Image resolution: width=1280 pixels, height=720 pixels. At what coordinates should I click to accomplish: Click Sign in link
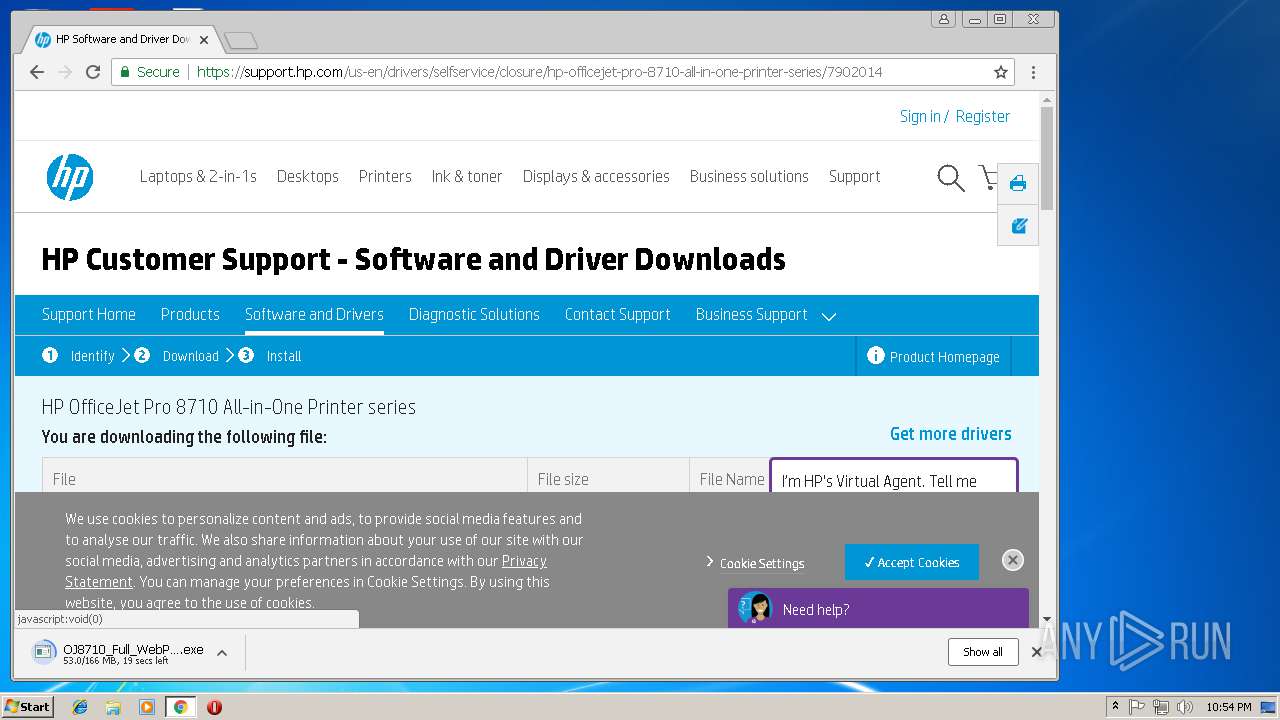[920, 116]
